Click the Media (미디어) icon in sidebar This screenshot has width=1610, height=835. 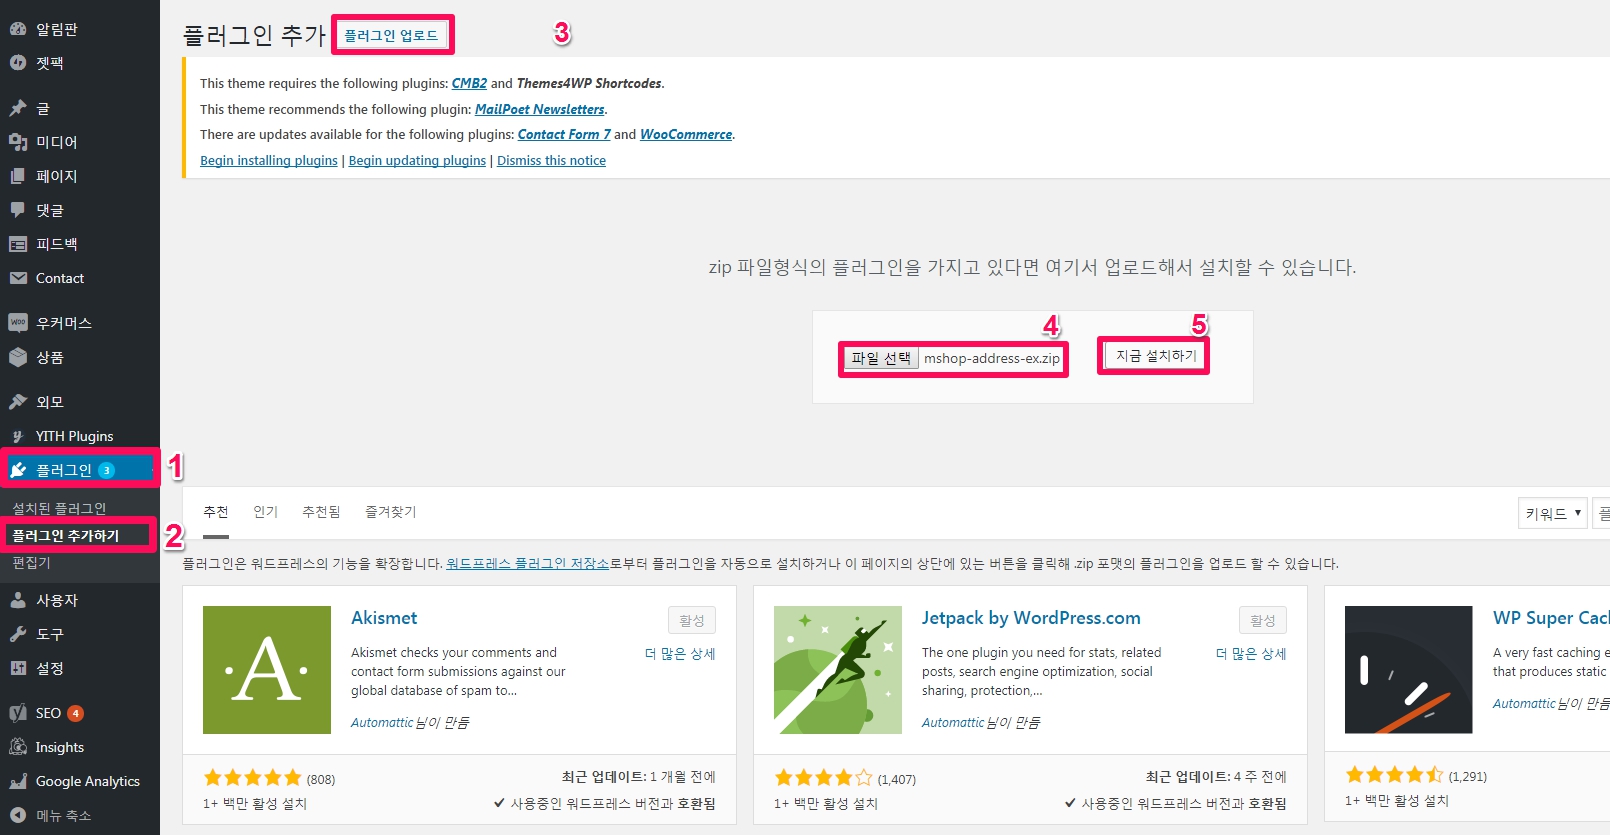(18, 142)
